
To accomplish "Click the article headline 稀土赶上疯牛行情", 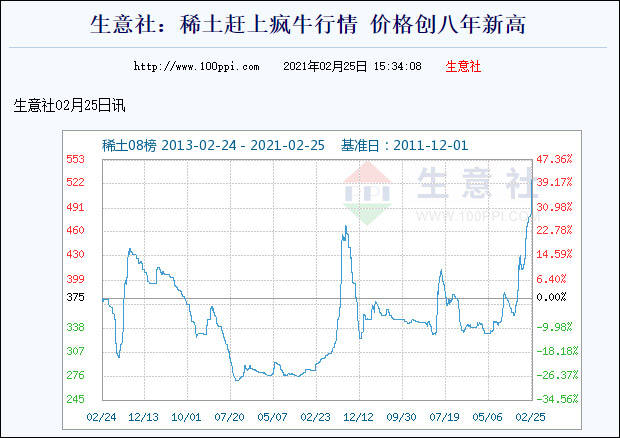I will click(x=268, y=25).
